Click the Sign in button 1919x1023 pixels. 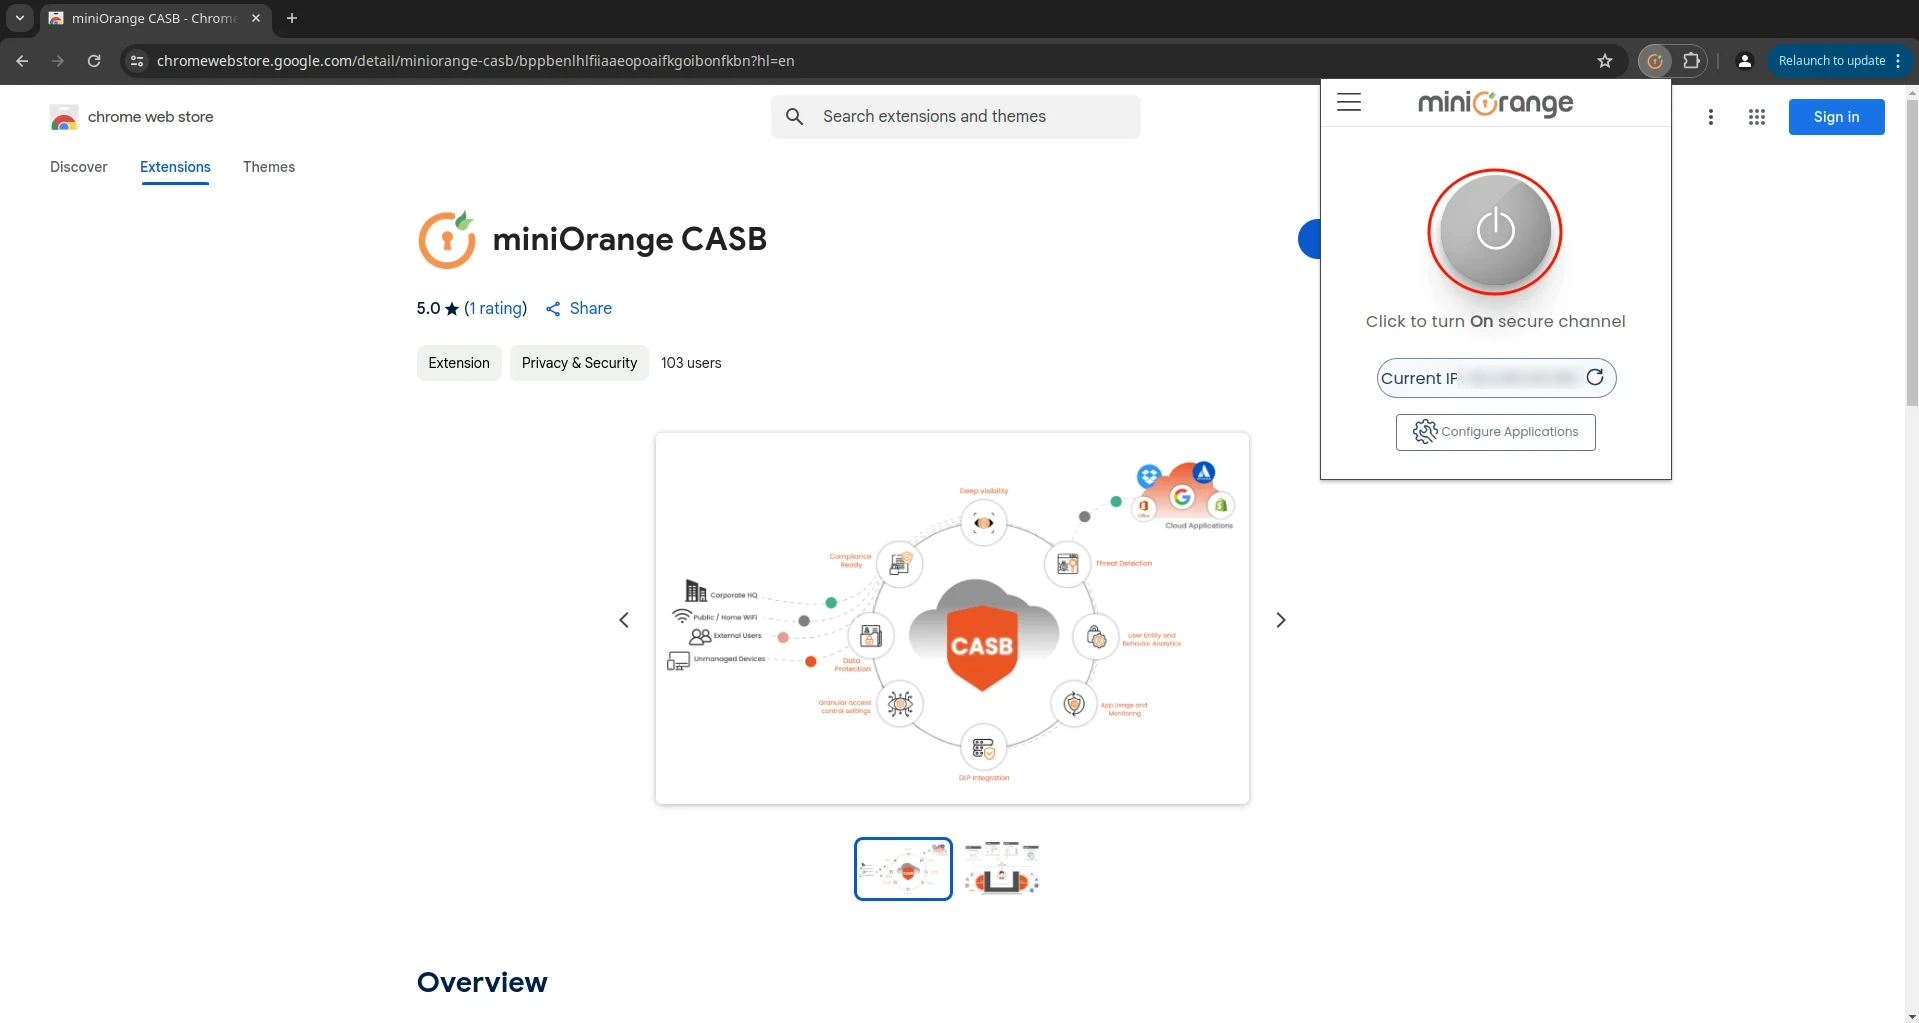pos(1836,117)
